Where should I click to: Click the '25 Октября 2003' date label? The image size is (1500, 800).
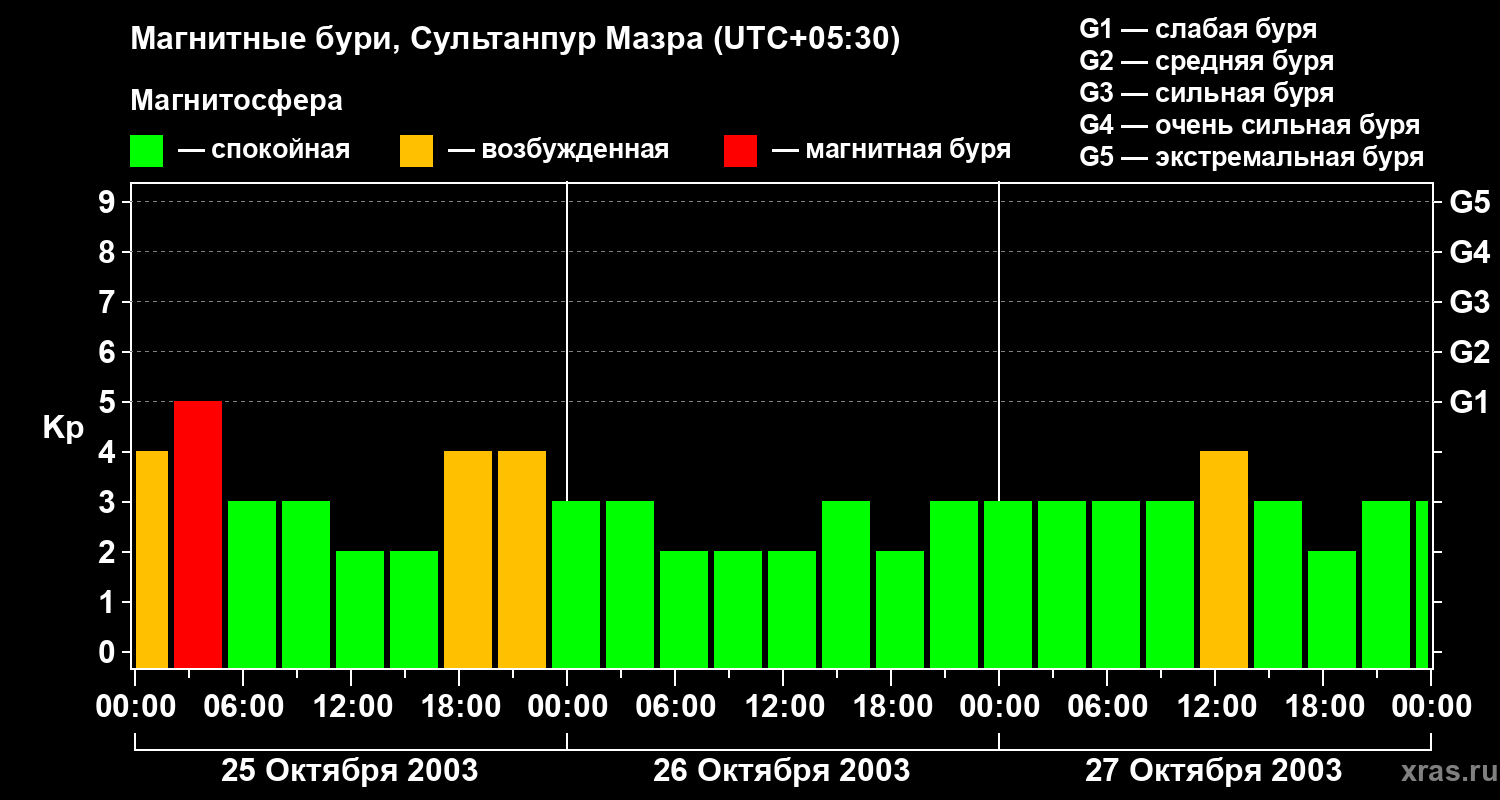point(350,771)
